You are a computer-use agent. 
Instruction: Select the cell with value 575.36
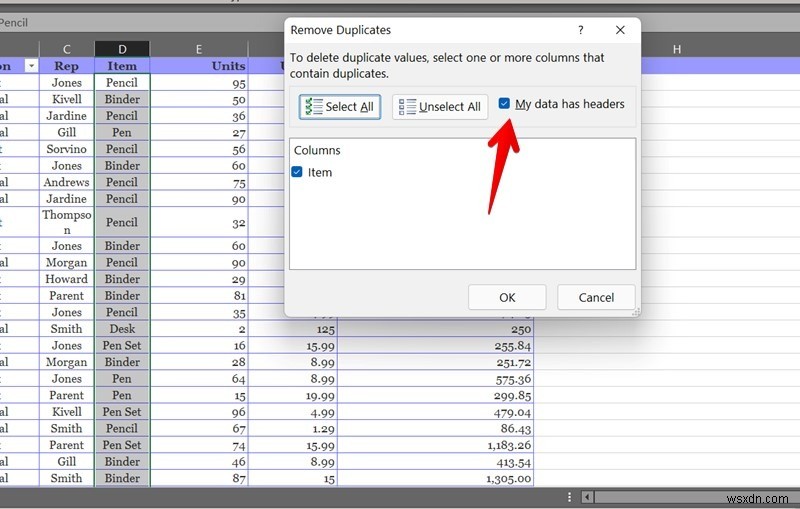coord(435,379)
